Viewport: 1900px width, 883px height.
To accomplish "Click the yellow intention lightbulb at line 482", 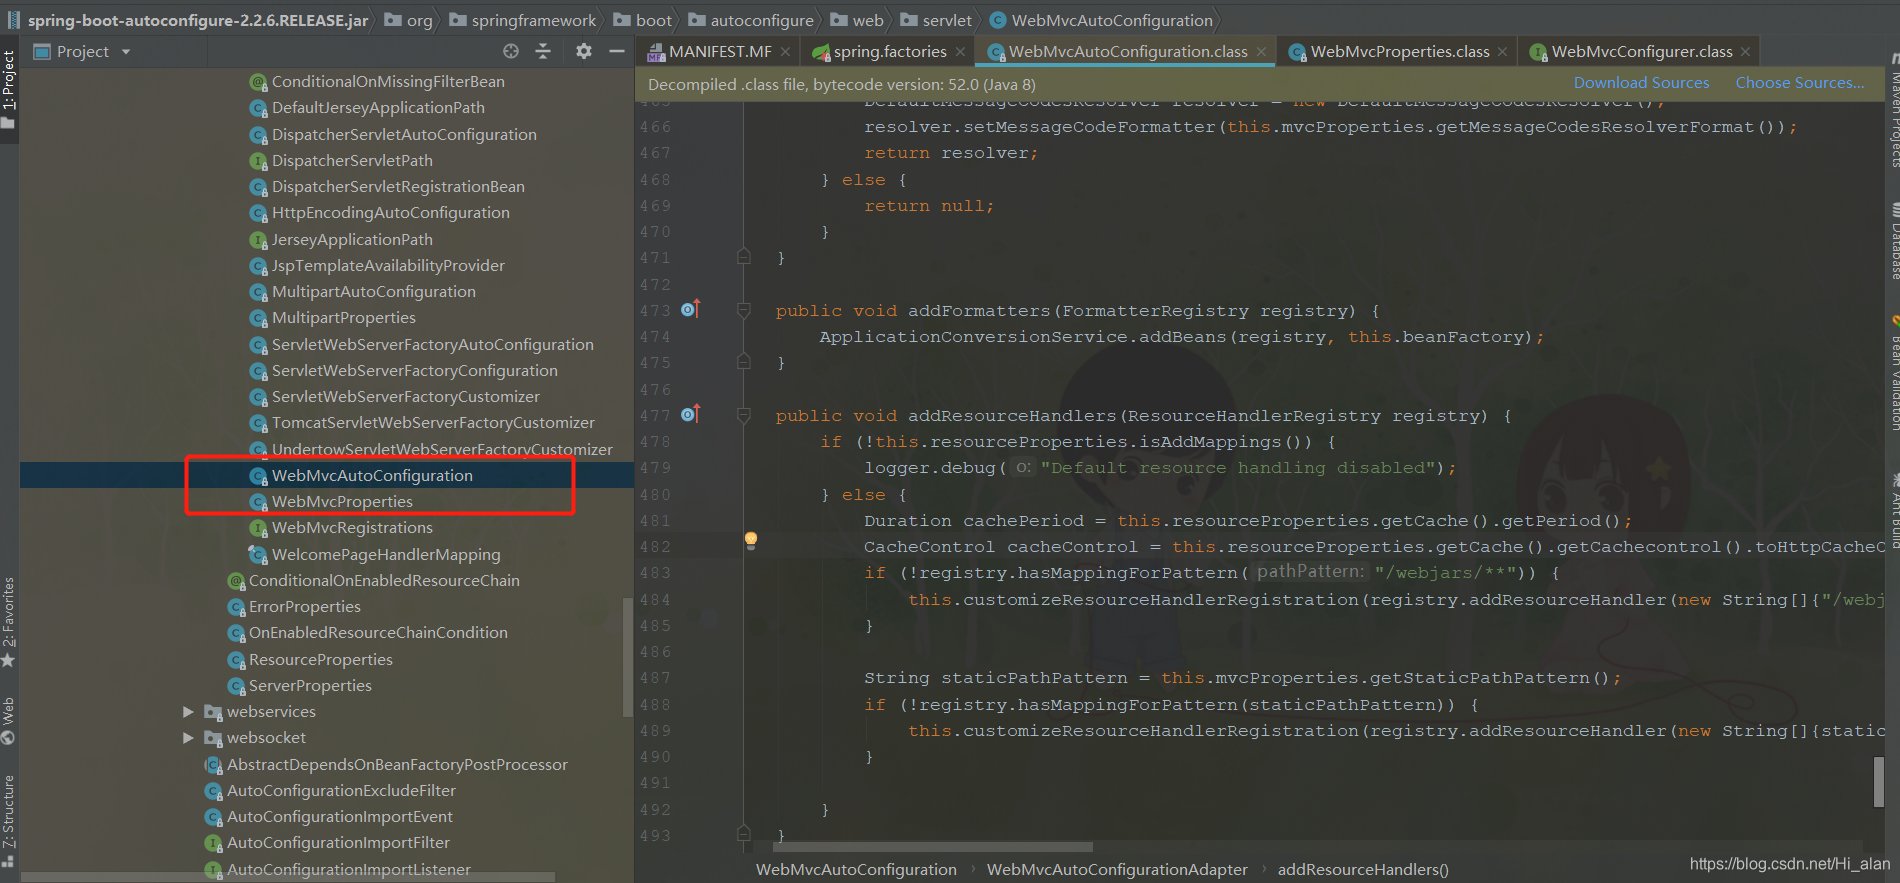I will [751, 540].
